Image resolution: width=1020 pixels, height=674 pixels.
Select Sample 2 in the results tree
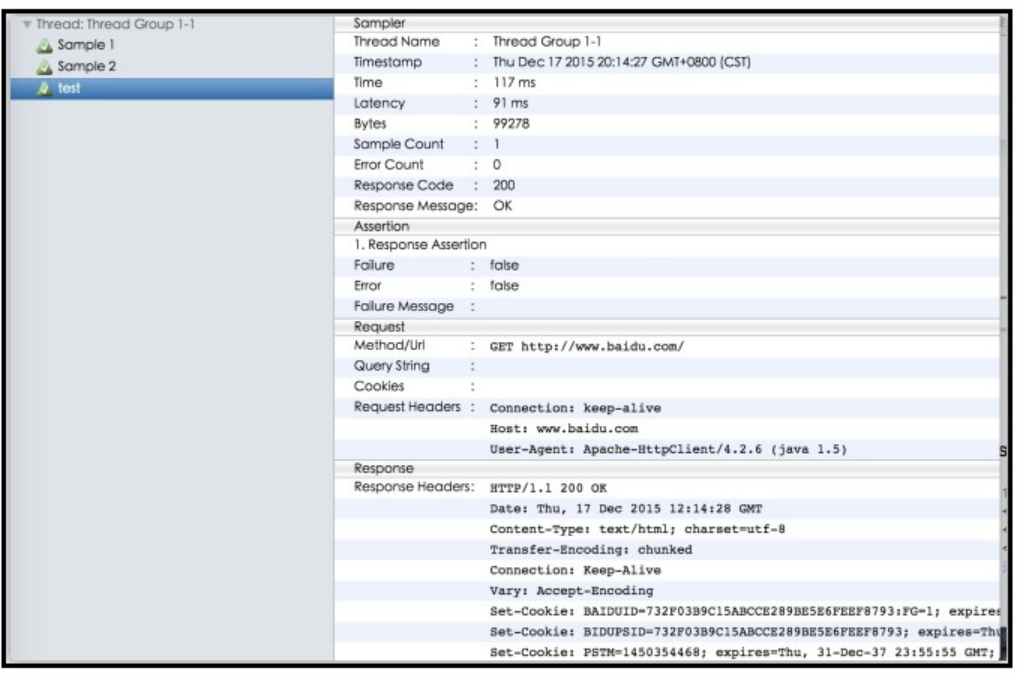87,66
